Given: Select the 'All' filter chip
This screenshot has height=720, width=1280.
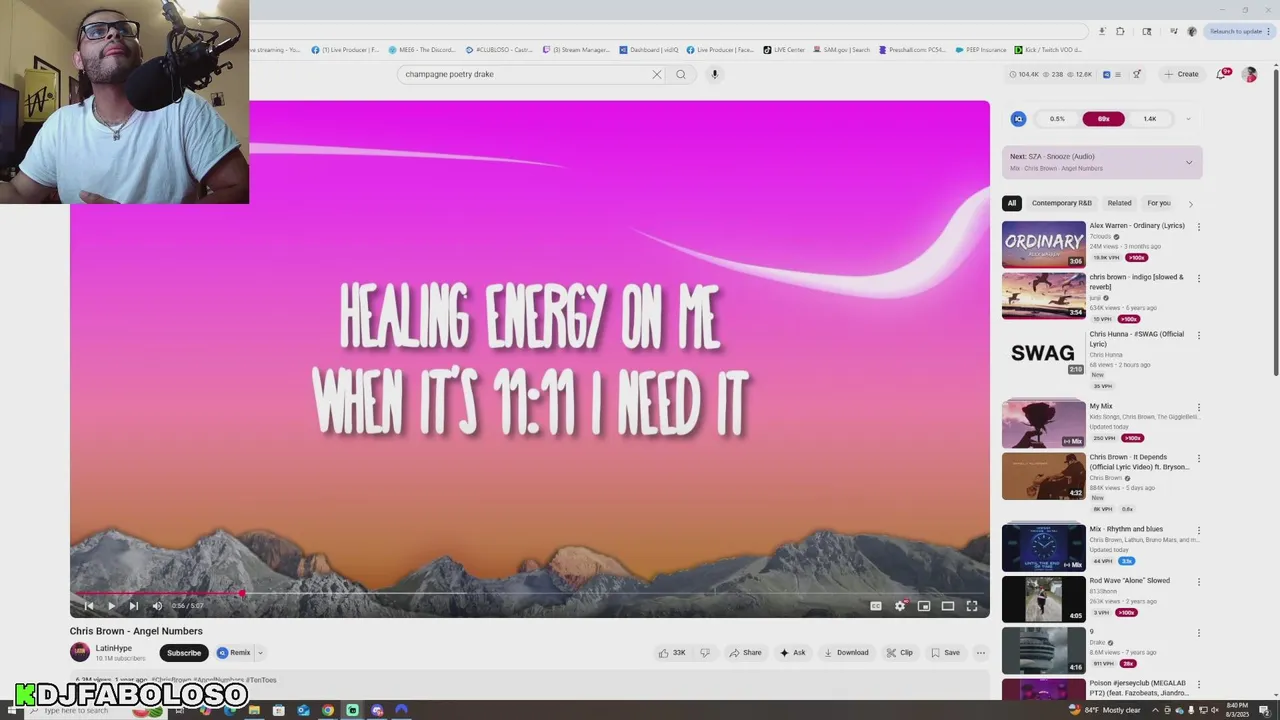Looking at the screenshot, I should coord(1012,203).
